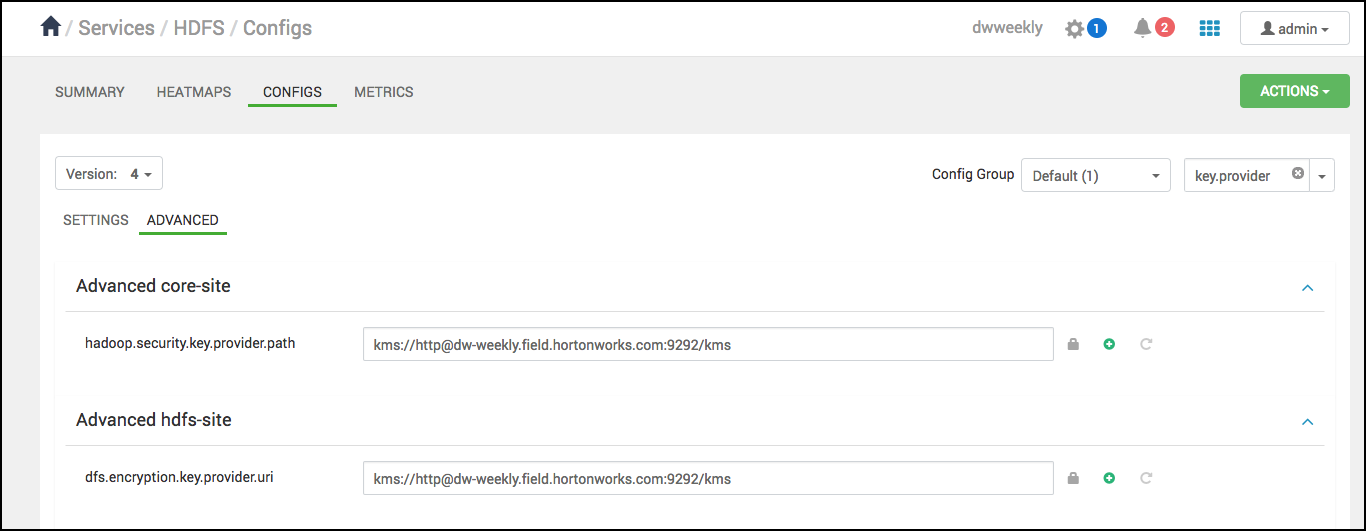1366x531 pixels.
Task: Open Config Group Default dropdown
Action: [1095, 175]
